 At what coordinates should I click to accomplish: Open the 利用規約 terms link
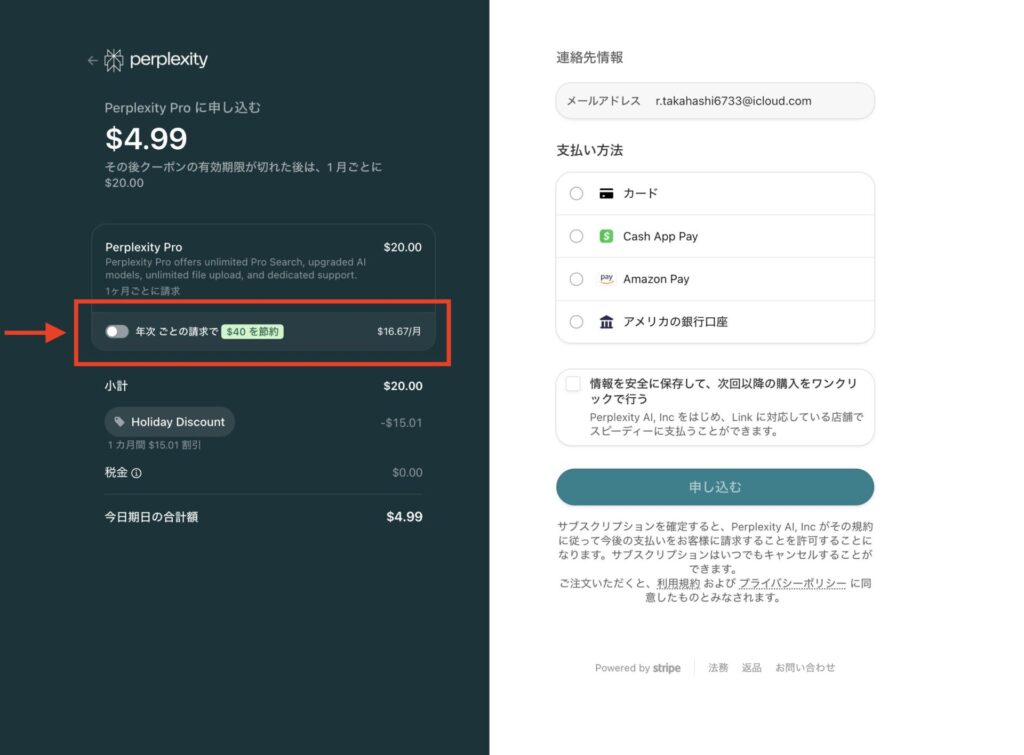679,583
